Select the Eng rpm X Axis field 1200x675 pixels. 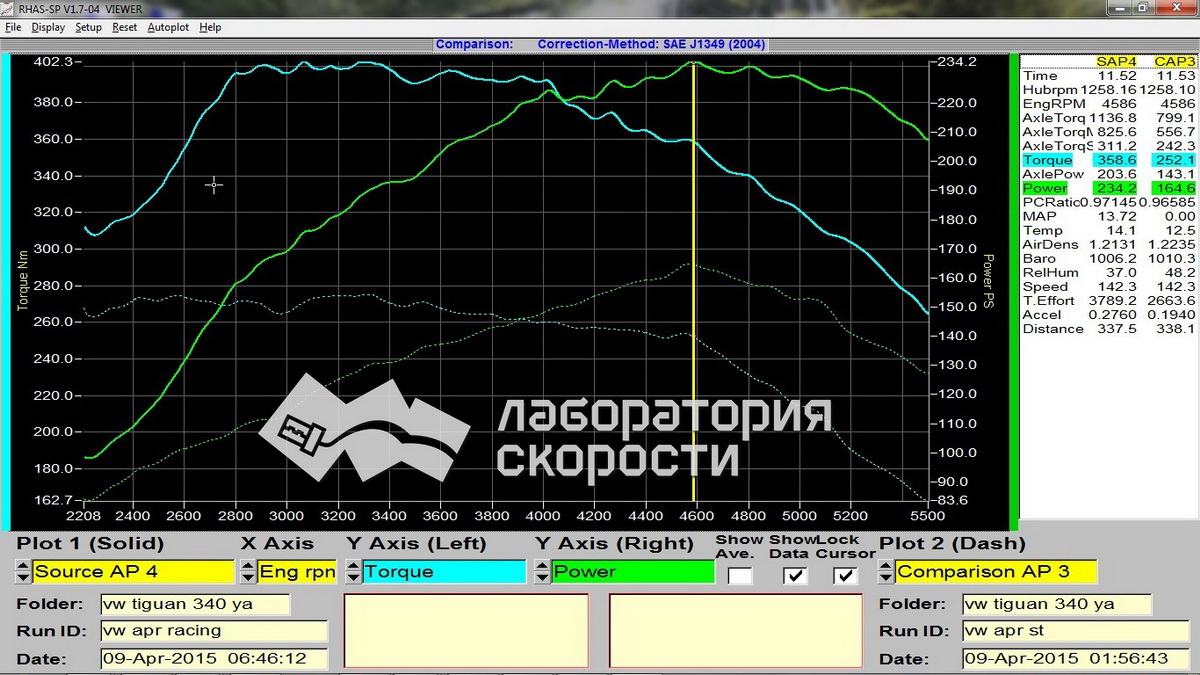pos(298,572)
